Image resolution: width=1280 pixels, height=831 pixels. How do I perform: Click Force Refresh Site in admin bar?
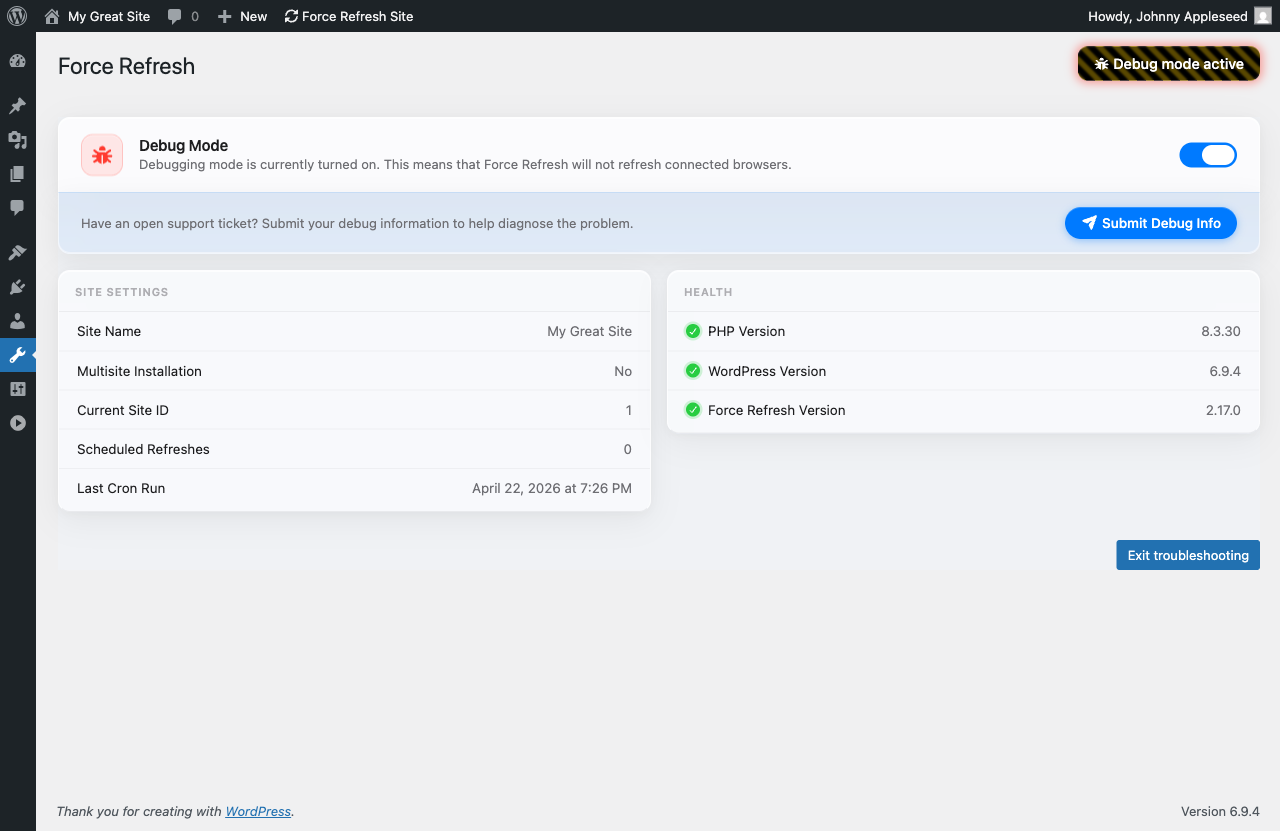click(348, 16)
